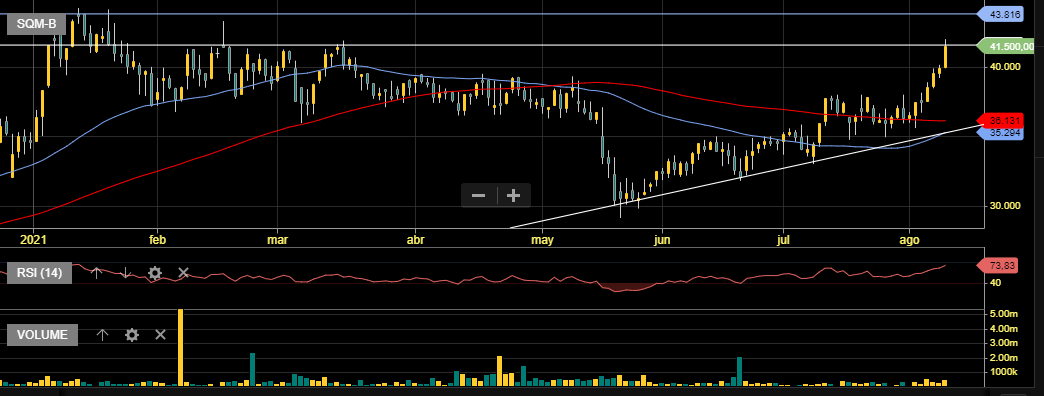
Task: Click the jul date axis label
Action: click(x=784, y=240)
